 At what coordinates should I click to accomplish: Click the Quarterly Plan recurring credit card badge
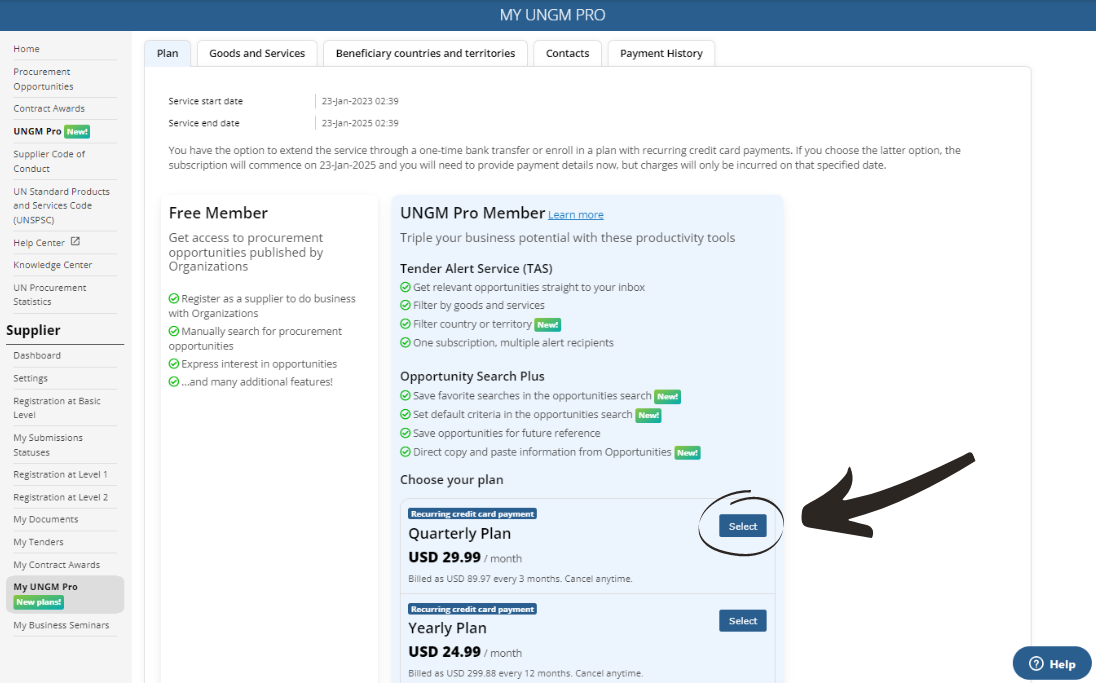pyautogui.click(x=472, y=514)
